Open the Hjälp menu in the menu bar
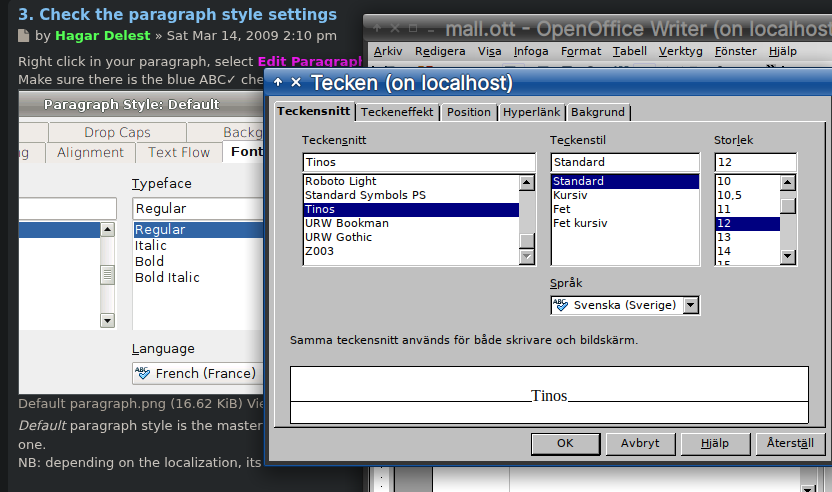This screenshot has width=832, height=492. [x=783, y=51]
